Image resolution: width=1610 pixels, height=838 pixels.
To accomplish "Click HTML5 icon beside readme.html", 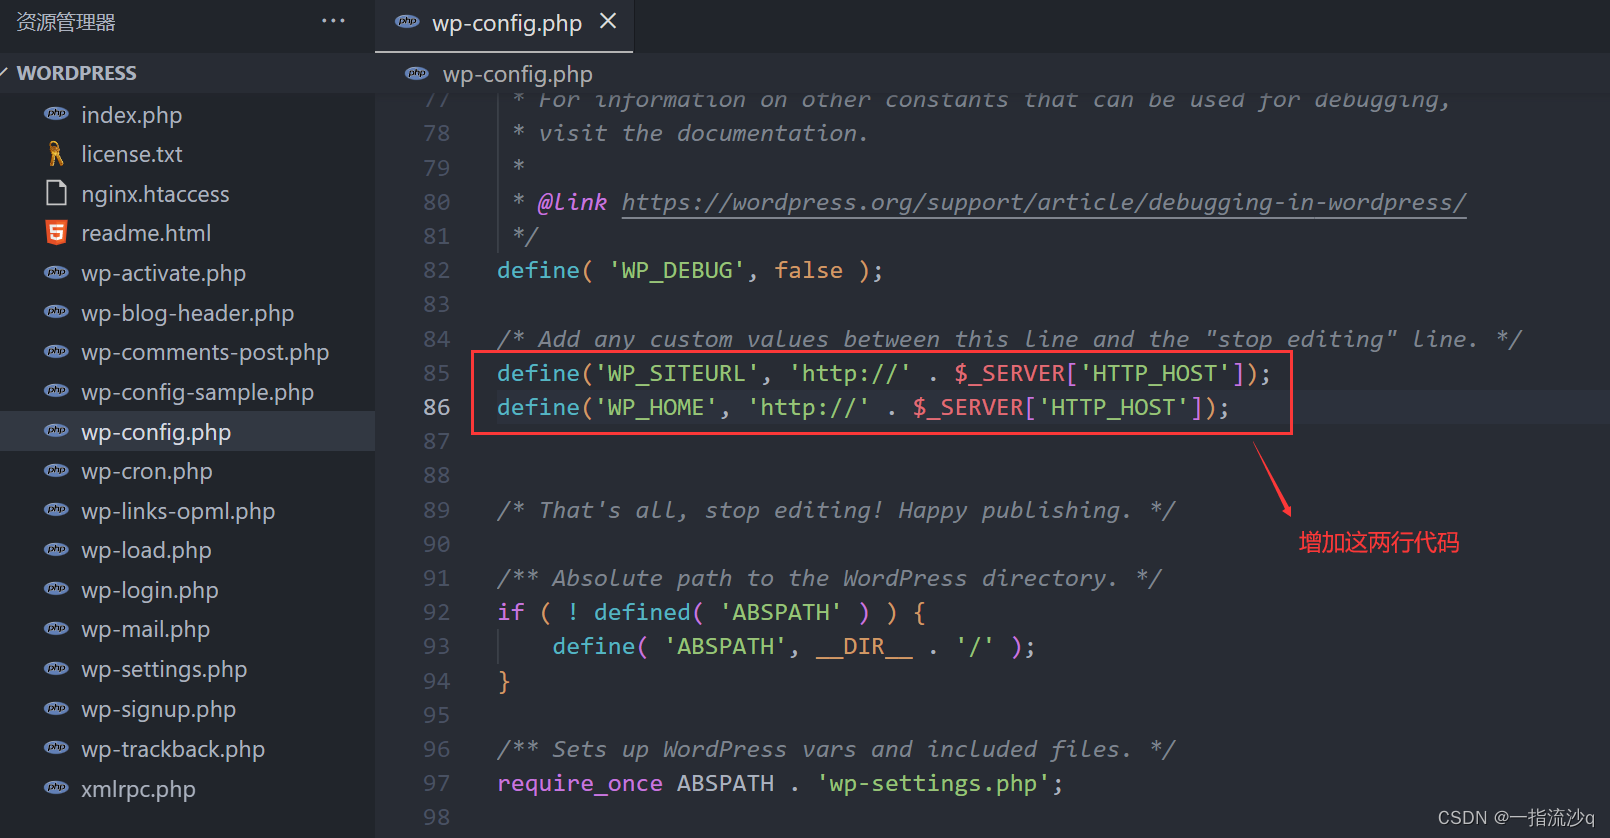I will point(57,233).
